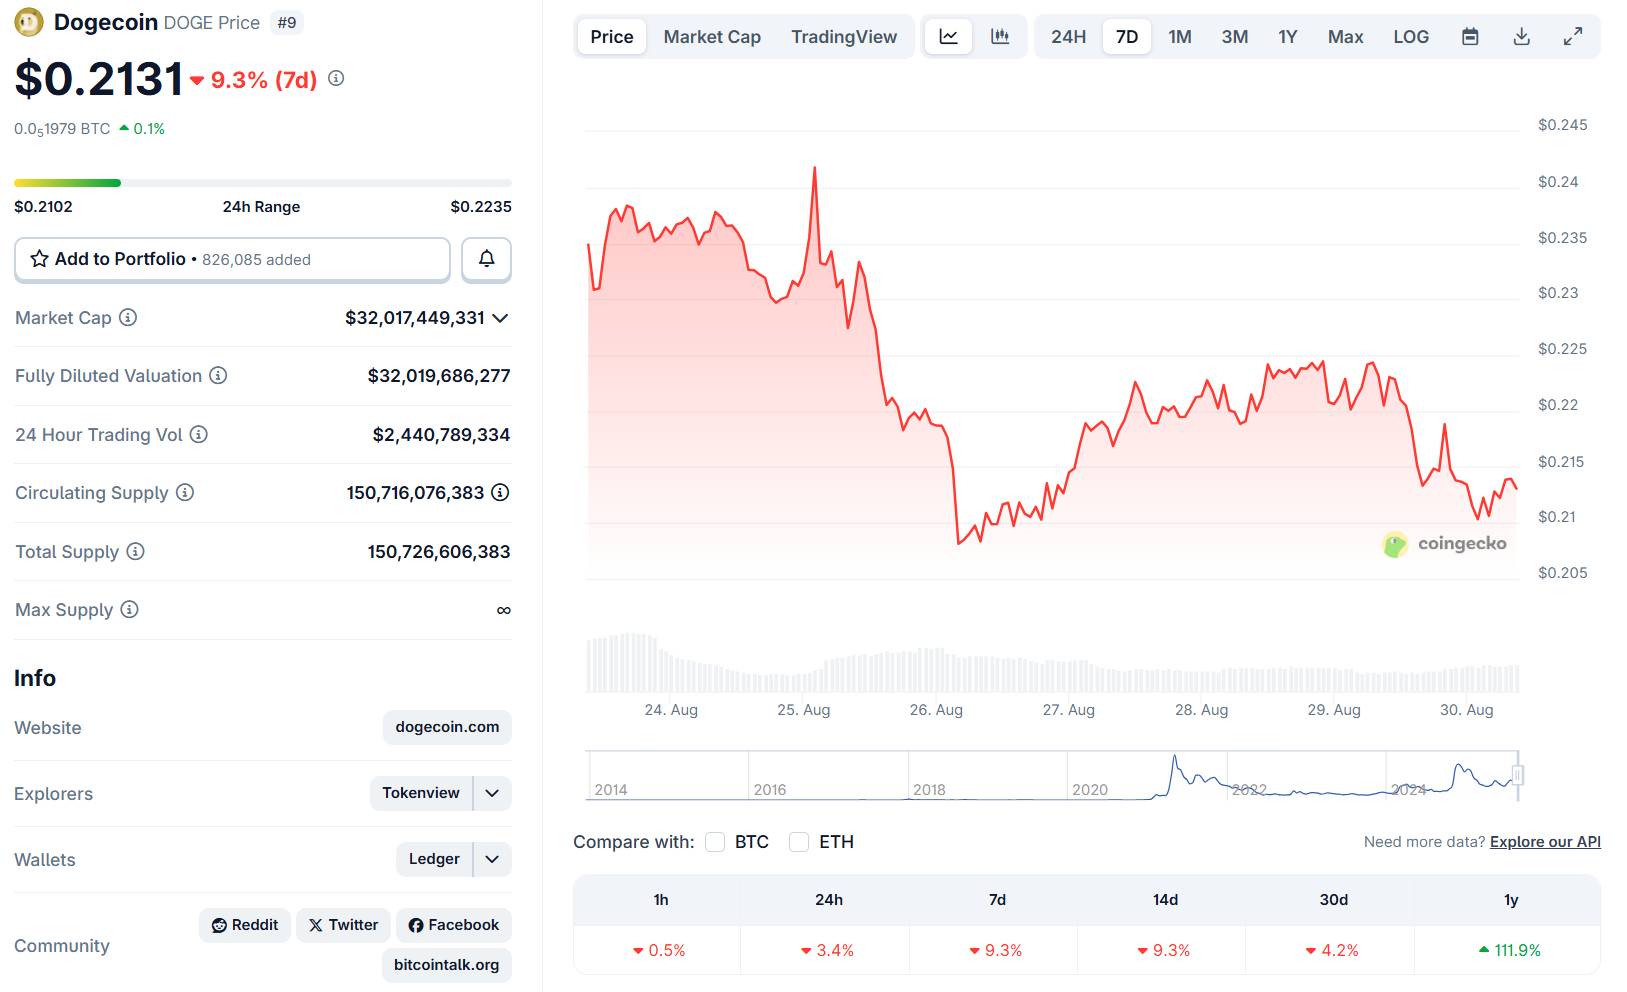1627x992 pixels.
Task: Click the 24h 3.4% performance cell
Action: (827, 950)
